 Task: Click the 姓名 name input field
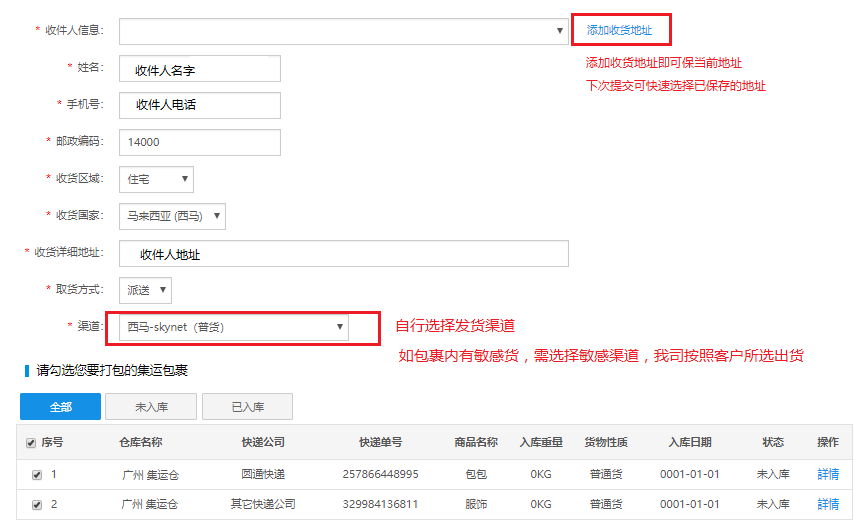coord(199,68)
